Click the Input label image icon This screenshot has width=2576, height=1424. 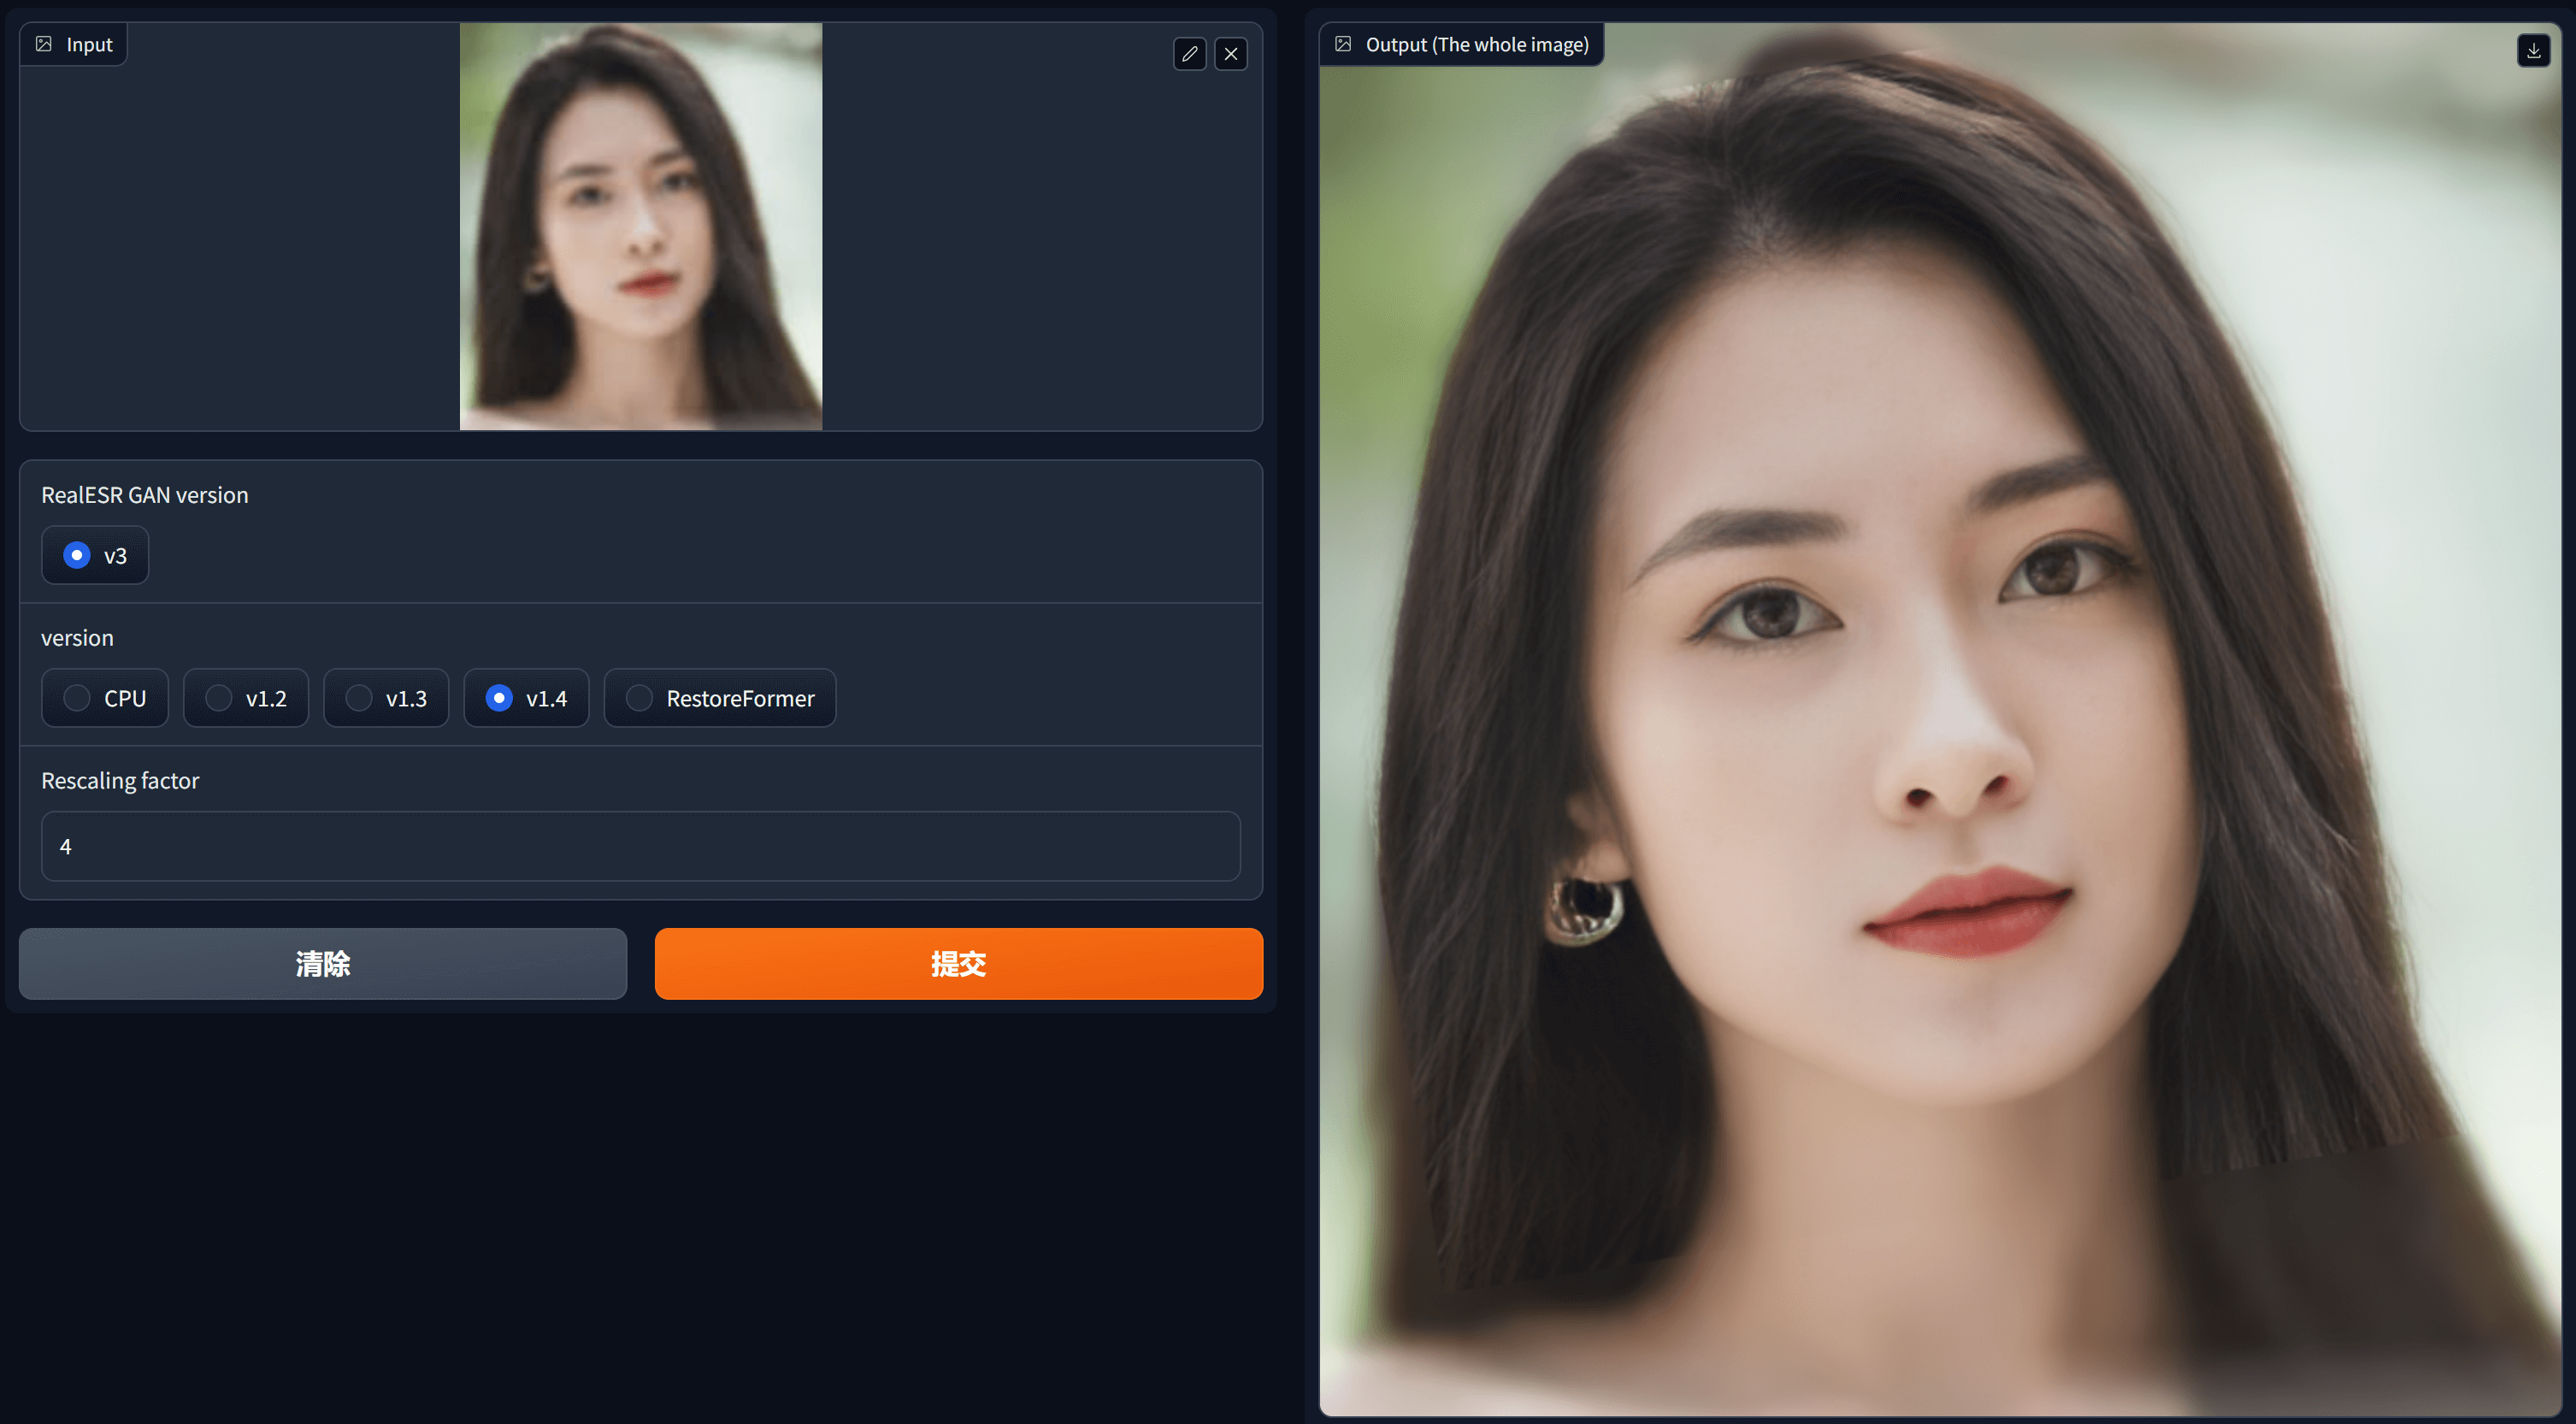pyautogui.click(x=44, y=44)
